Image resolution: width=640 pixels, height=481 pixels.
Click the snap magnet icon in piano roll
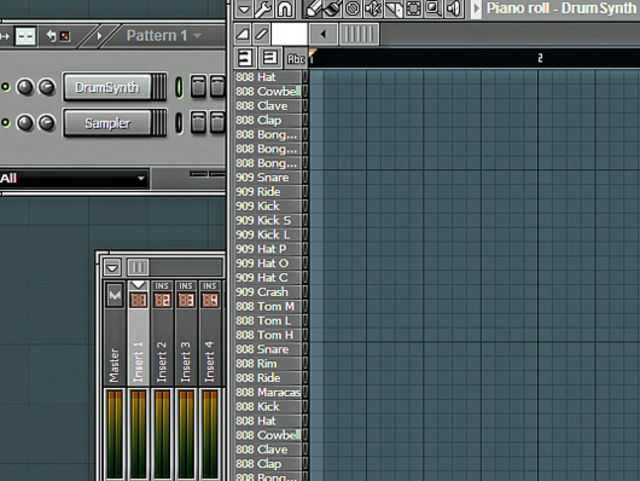[284, 9]
